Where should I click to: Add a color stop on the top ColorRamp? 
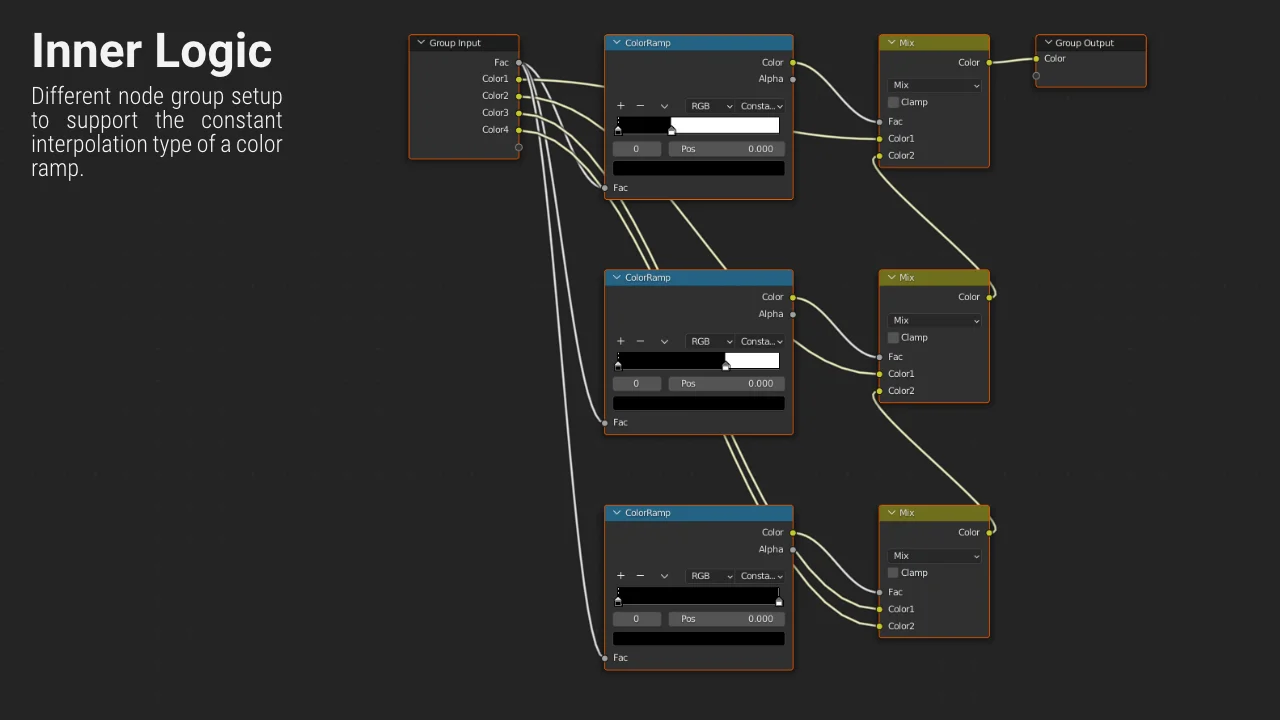coord(620,105)
